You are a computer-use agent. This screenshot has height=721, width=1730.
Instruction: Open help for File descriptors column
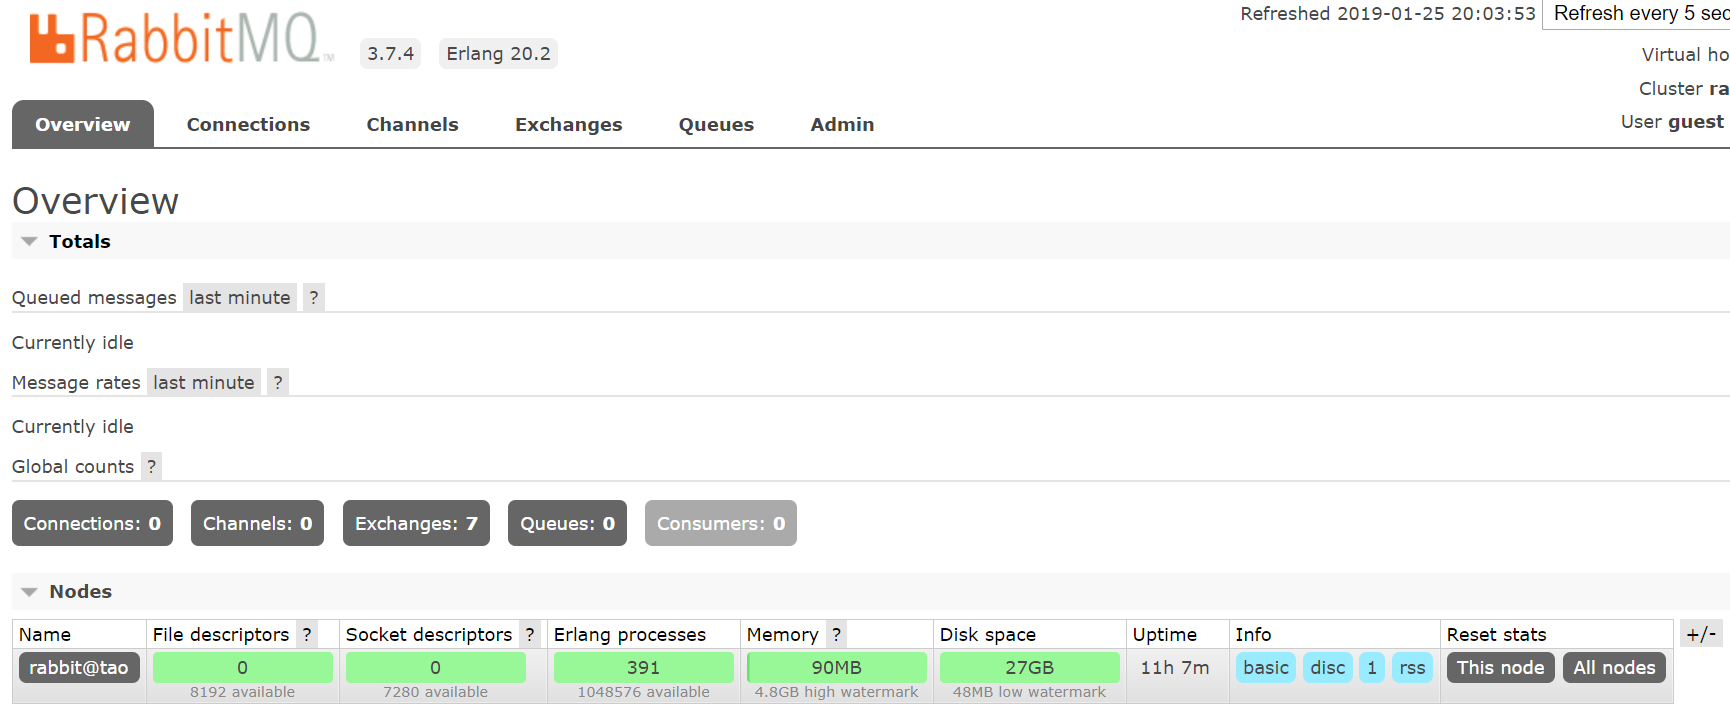pyautogui.click(x=307, y=634)
